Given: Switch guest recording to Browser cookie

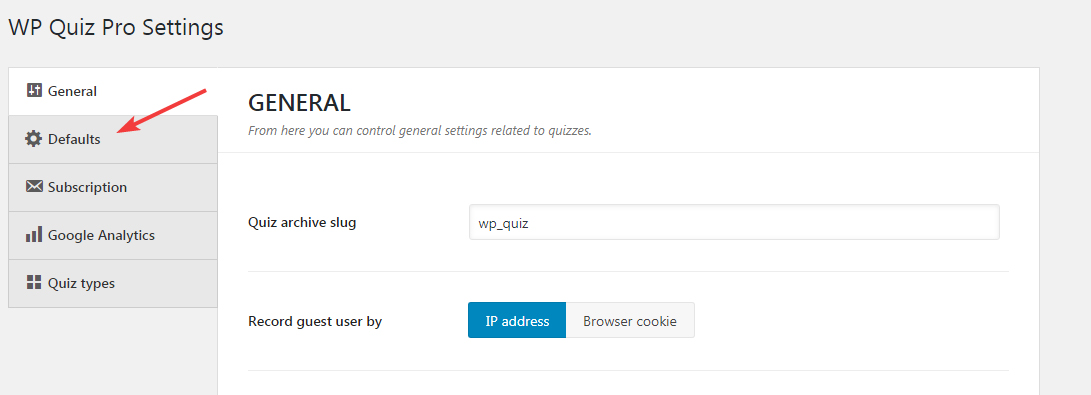Looking at the screenshot, I should pos(630,321).
